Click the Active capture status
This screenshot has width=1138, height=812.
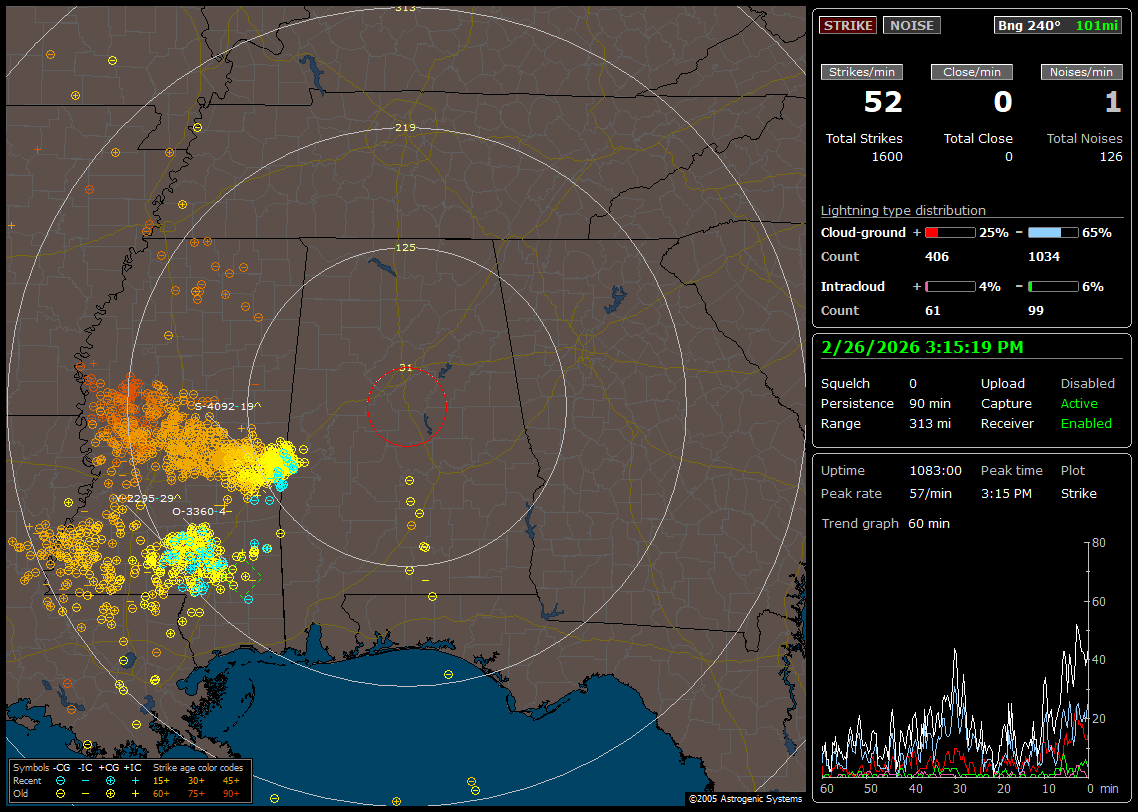[x=1079, y=404]
